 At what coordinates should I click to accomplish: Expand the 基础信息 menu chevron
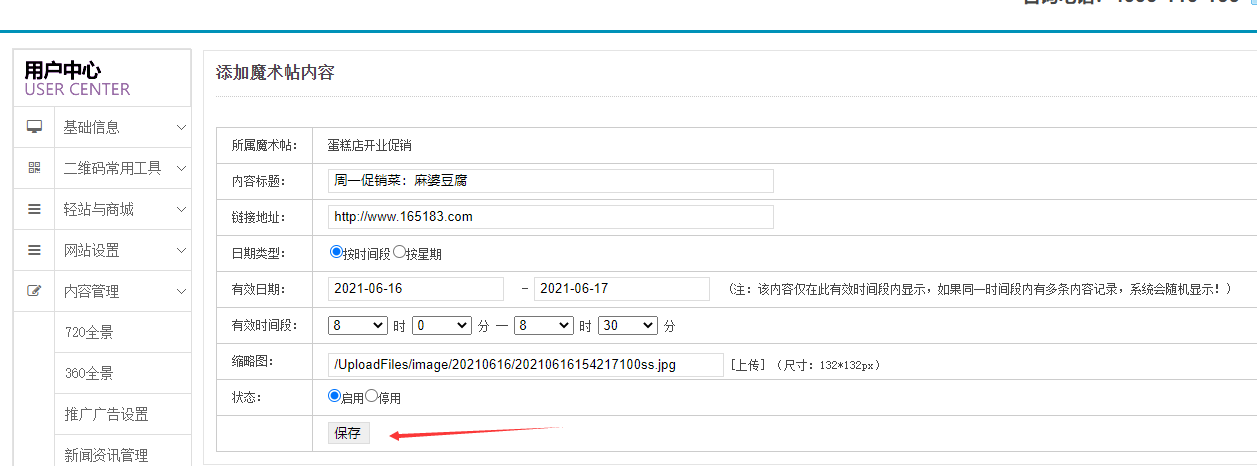click(x=181, y=127)
